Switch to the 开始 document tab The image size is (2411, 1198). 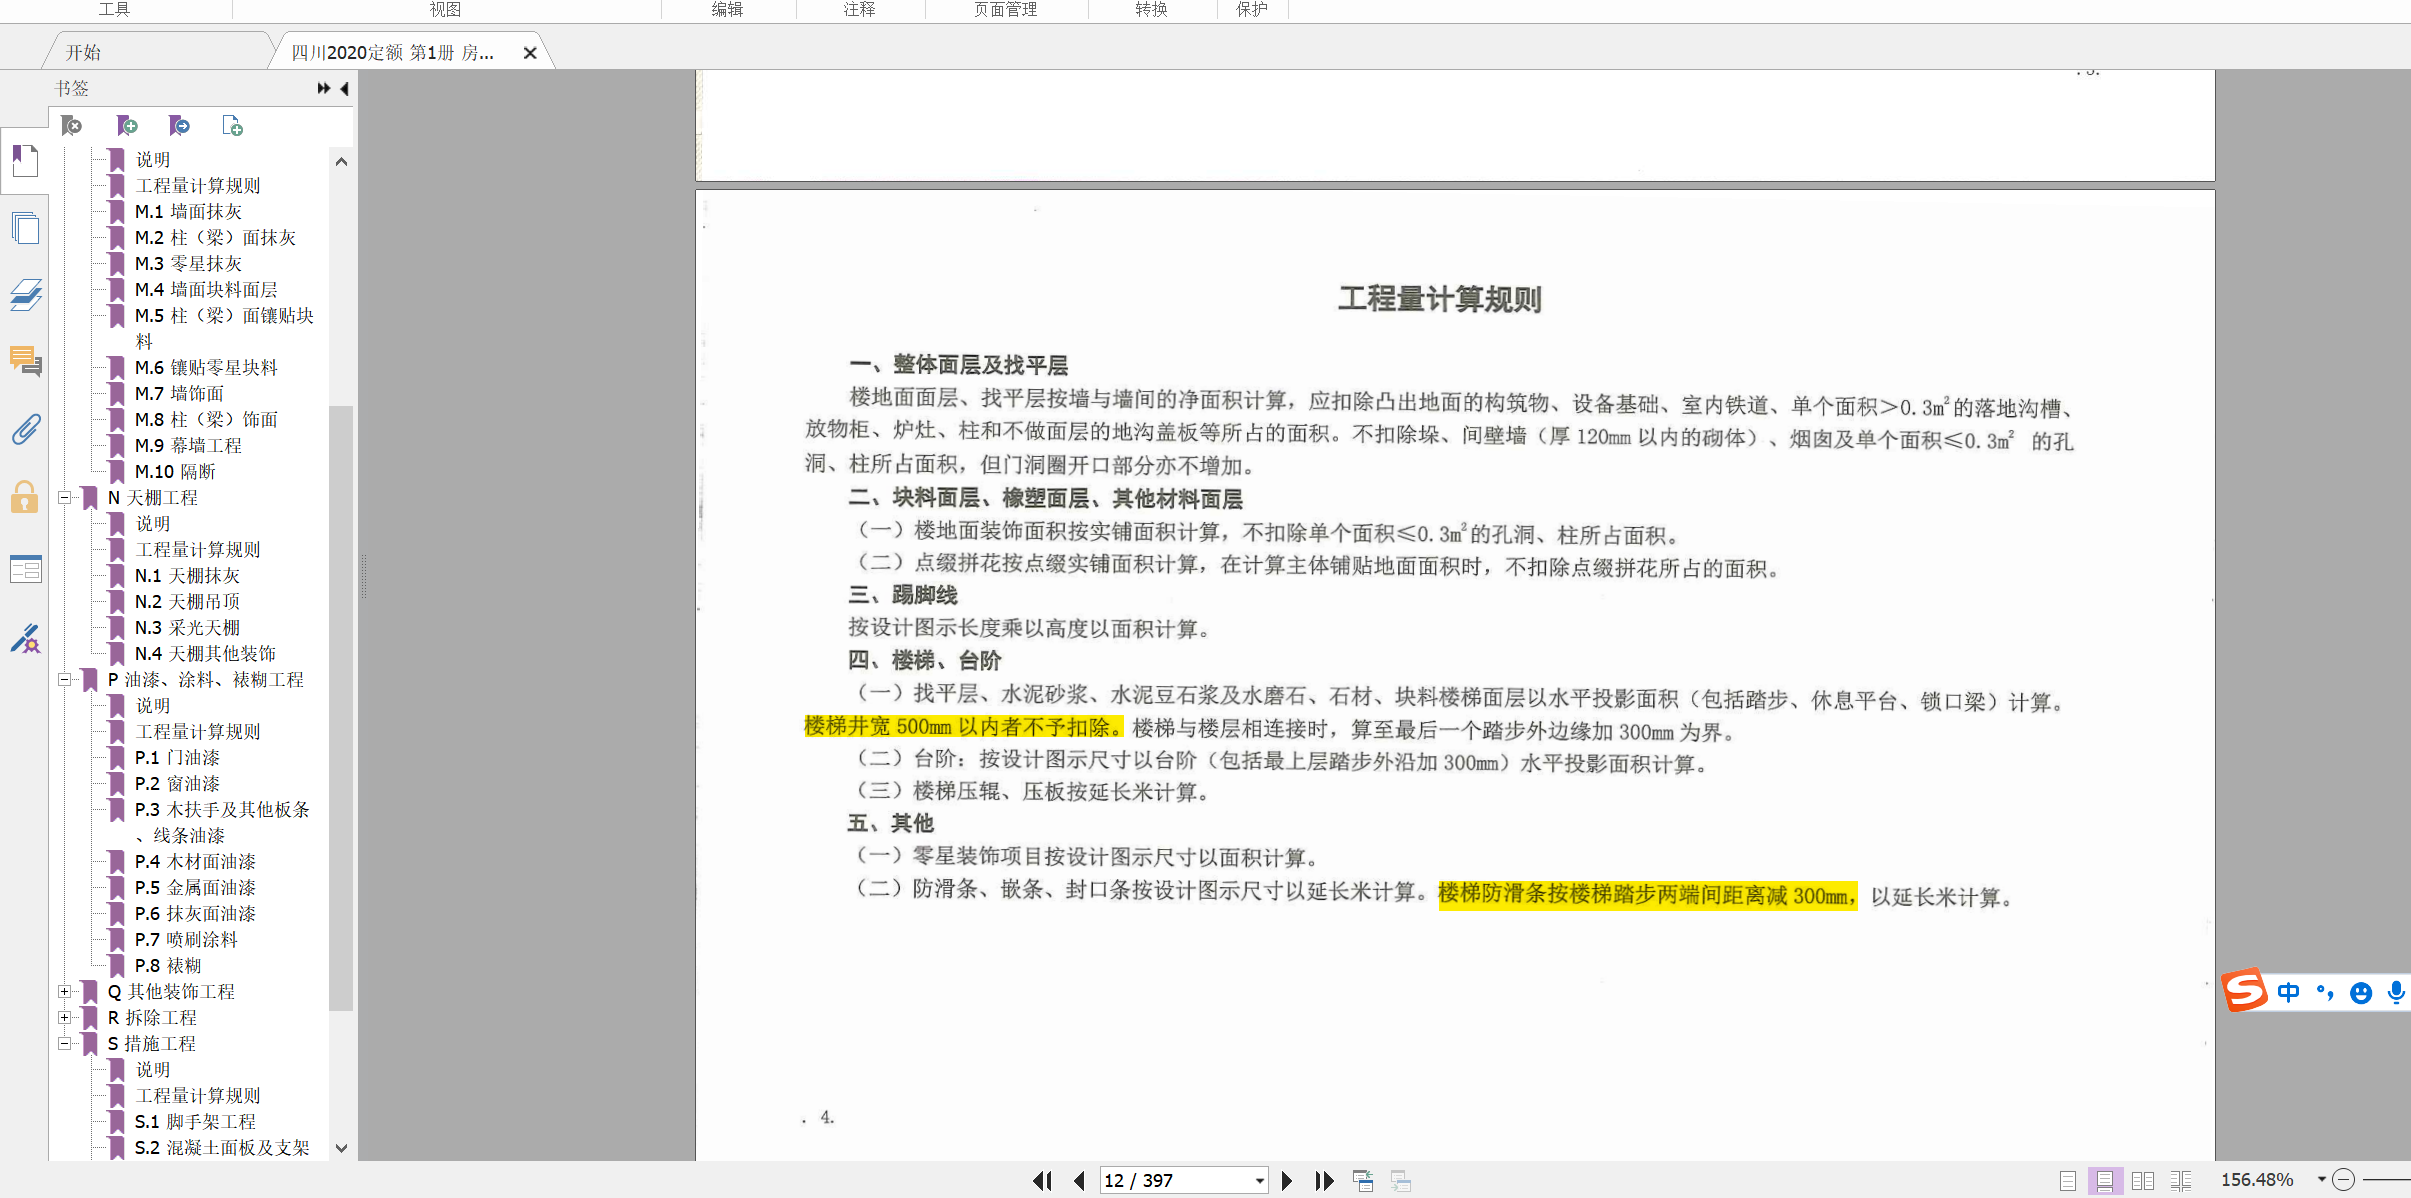point(84,52)
